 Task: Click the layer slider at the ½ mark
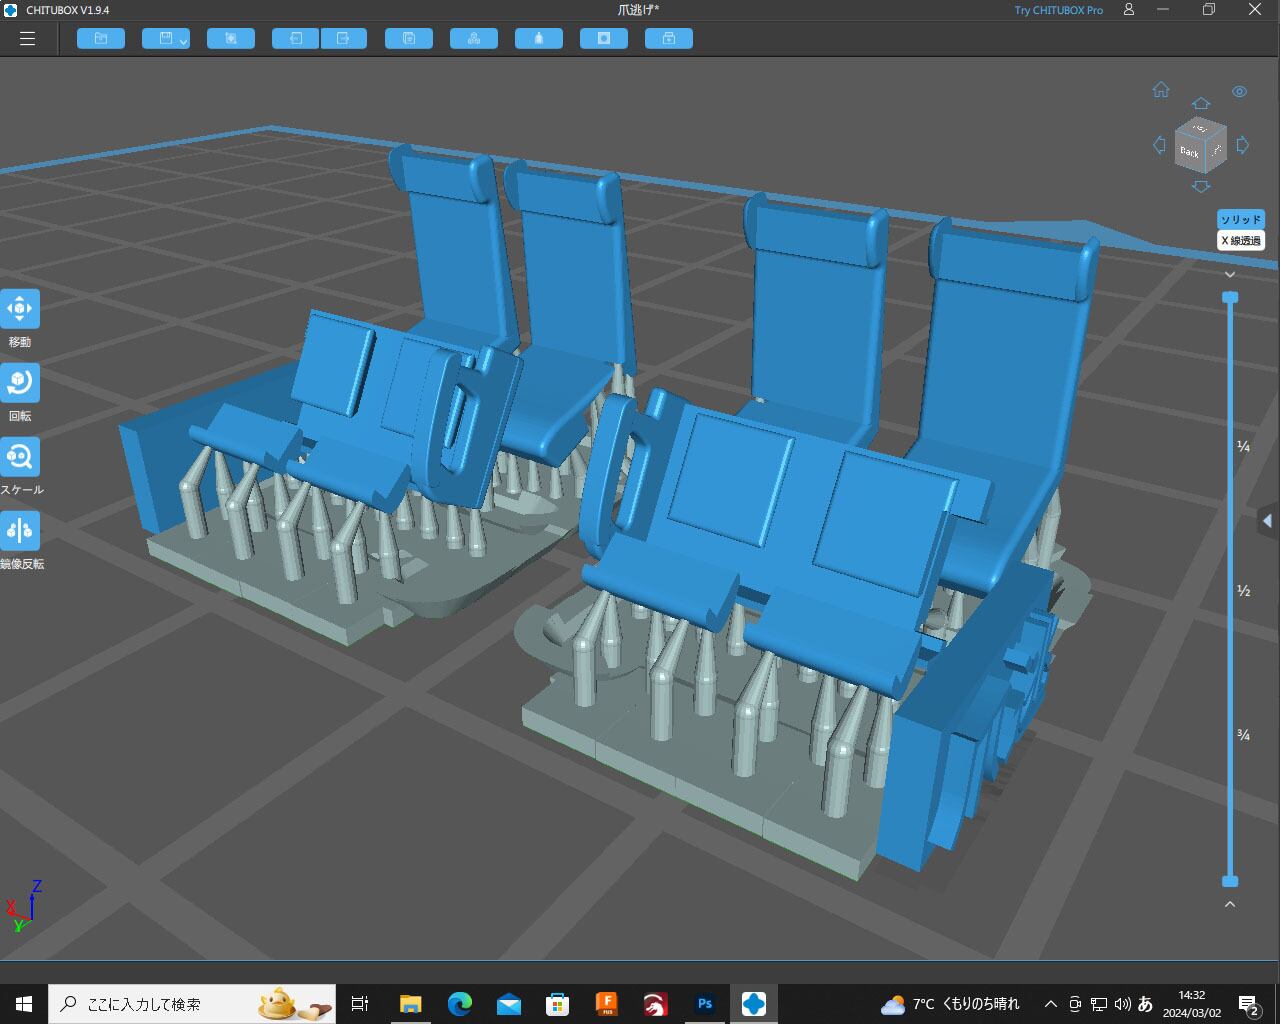pyautogui.click(x=1231, y=590)
